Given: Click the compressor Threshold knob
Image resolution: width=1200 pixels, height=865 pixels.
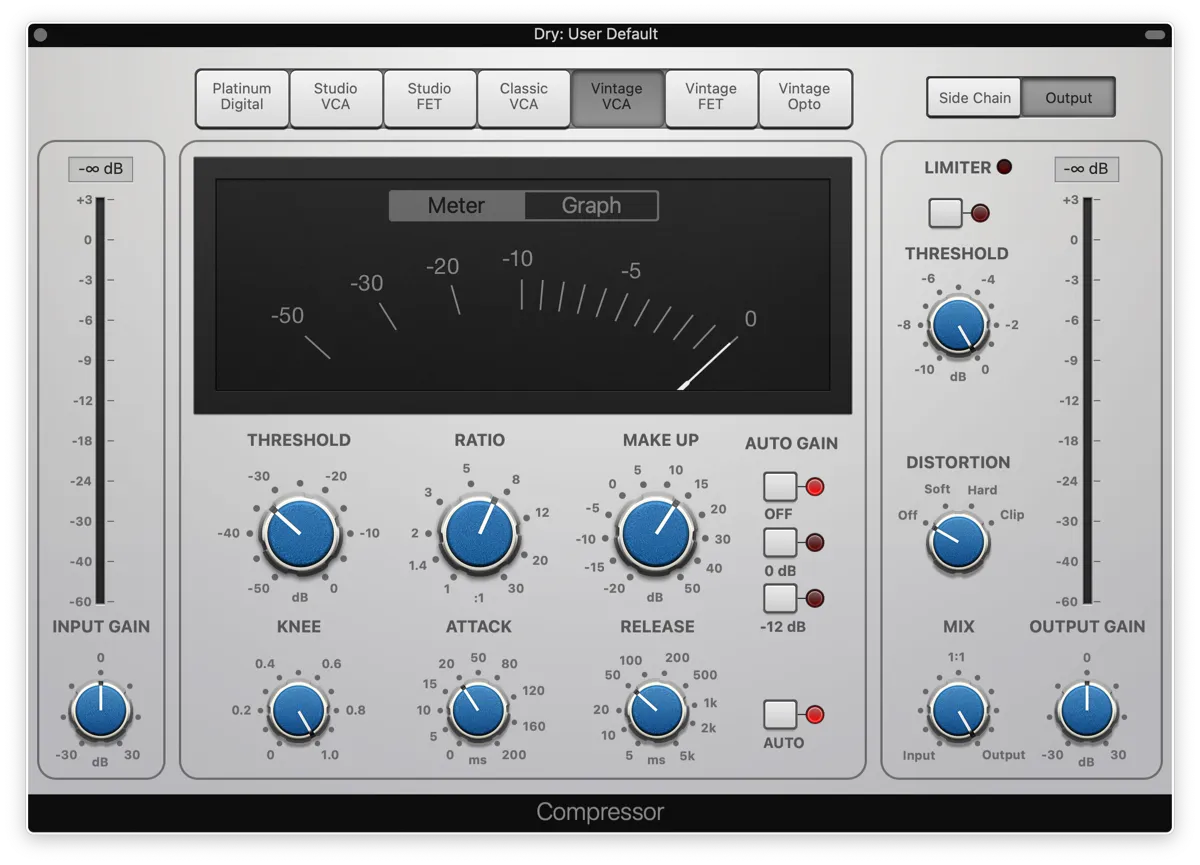Looking at the screenshot, I should tap(300, 534).
